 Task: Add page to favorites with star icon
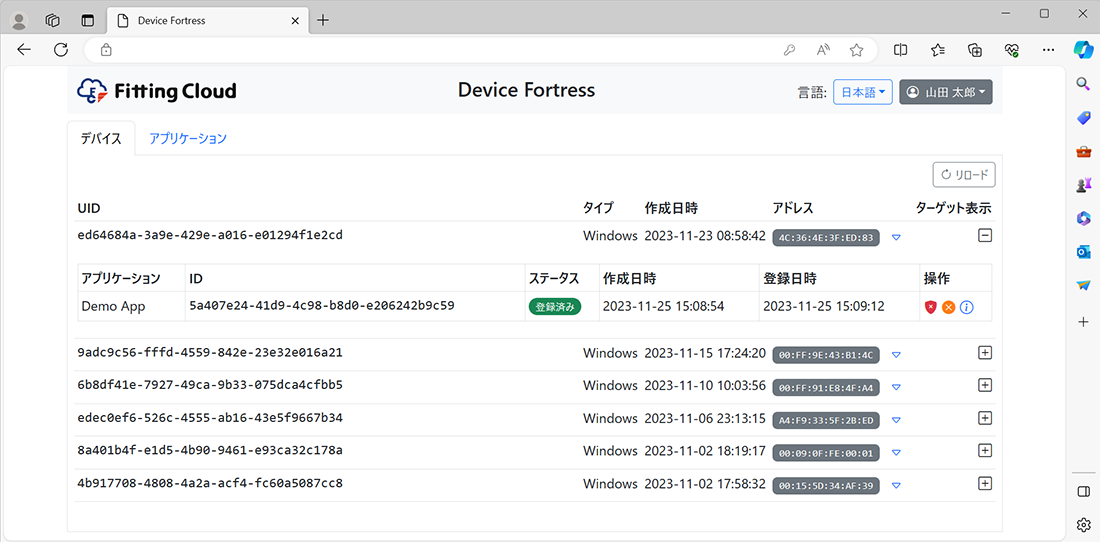coord(856,50)
